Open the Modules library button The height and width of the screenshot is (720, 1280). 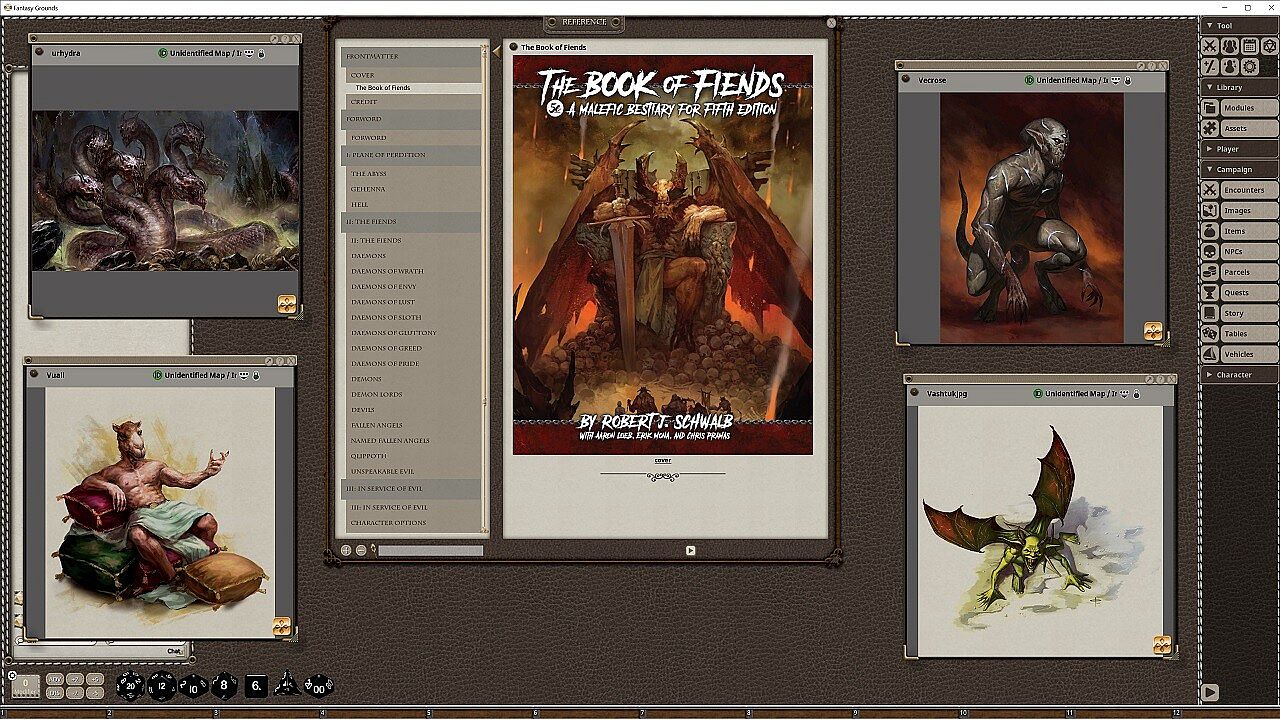coord(1239,108)
